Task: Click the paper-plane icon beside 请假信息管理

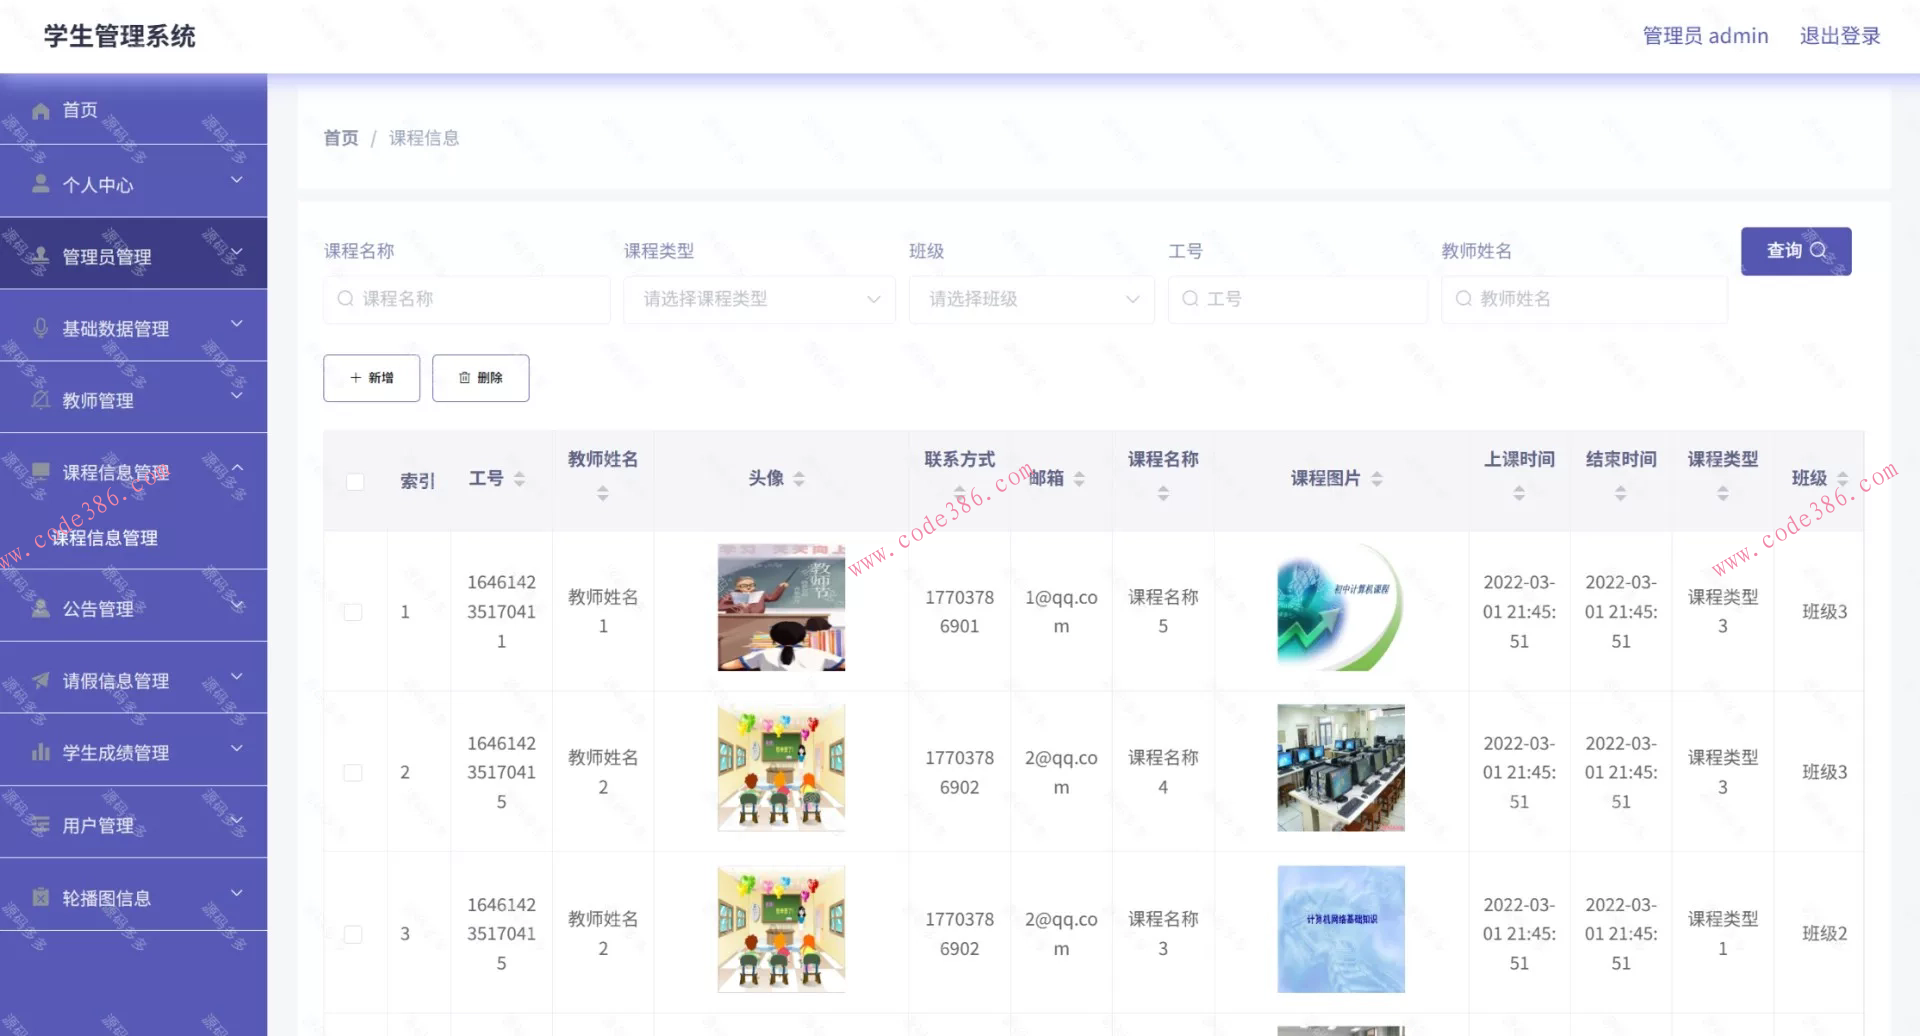Action: (41, 681)
